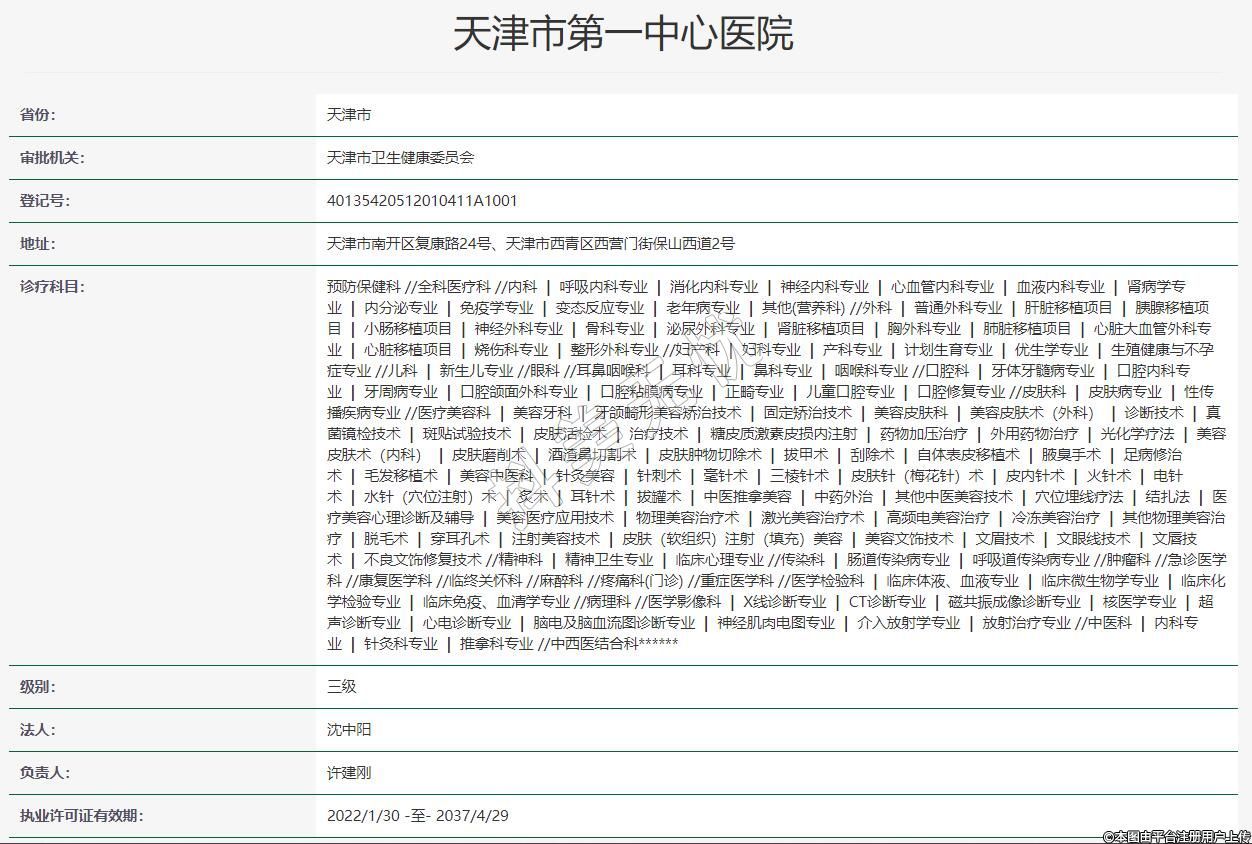Screen dimensions: 1252x844
Task: Select the 诊疗科目 field label
Action: point(52,287)
